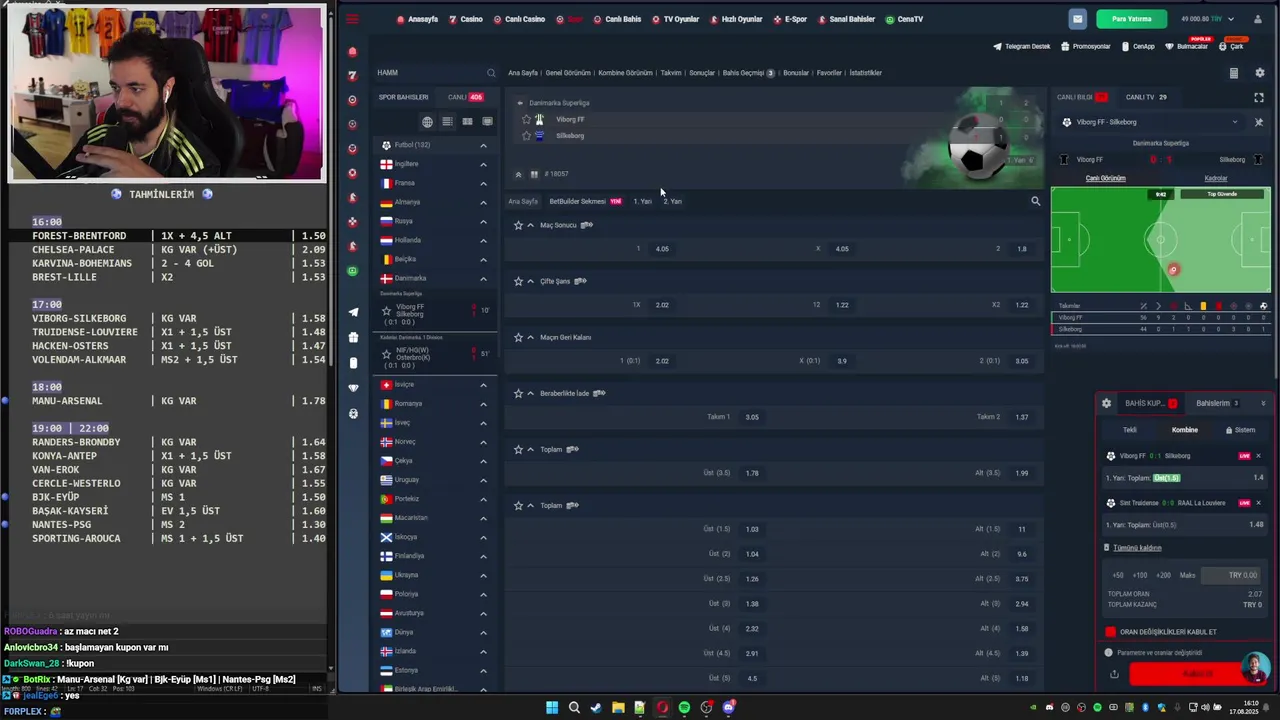Select the globe view icon

coord(427,122)
